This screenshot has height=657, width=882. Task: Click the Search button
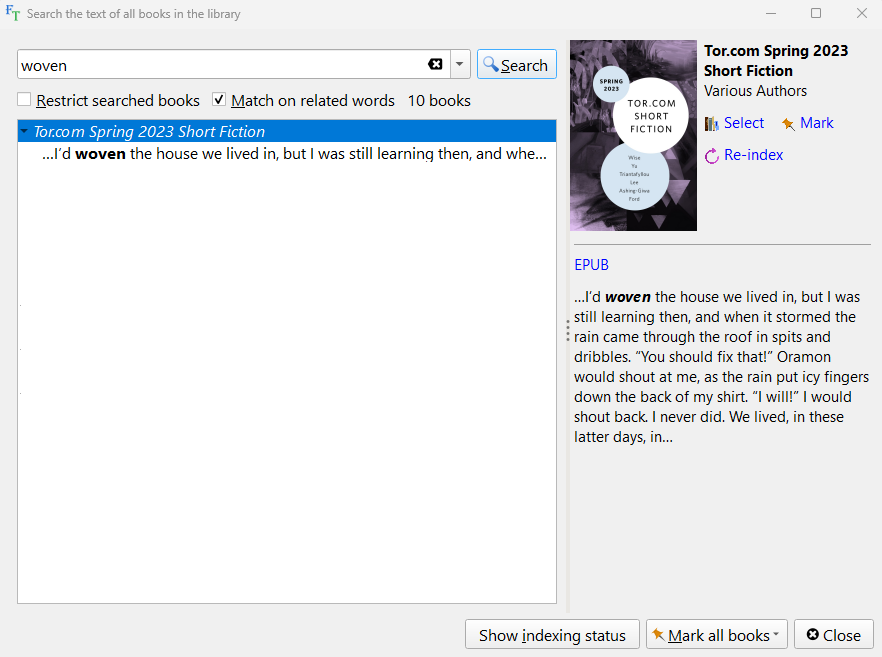pyautogui.click(x=516, y=65)
